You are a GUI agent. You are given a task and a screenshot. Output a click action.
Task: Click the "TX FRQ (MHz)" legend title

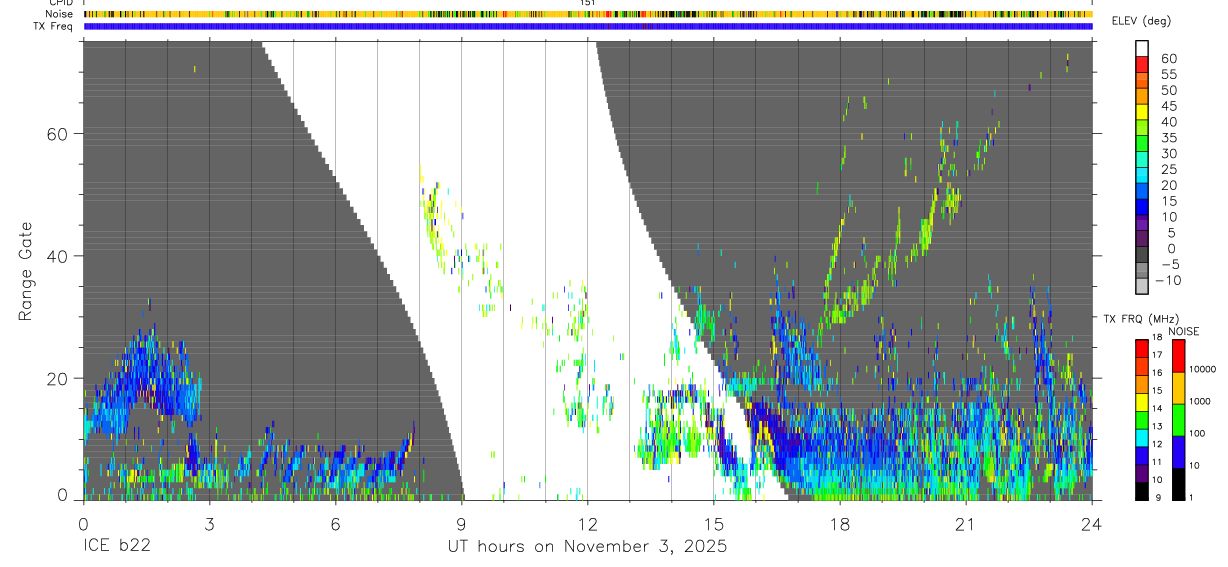click(1141, 319)
